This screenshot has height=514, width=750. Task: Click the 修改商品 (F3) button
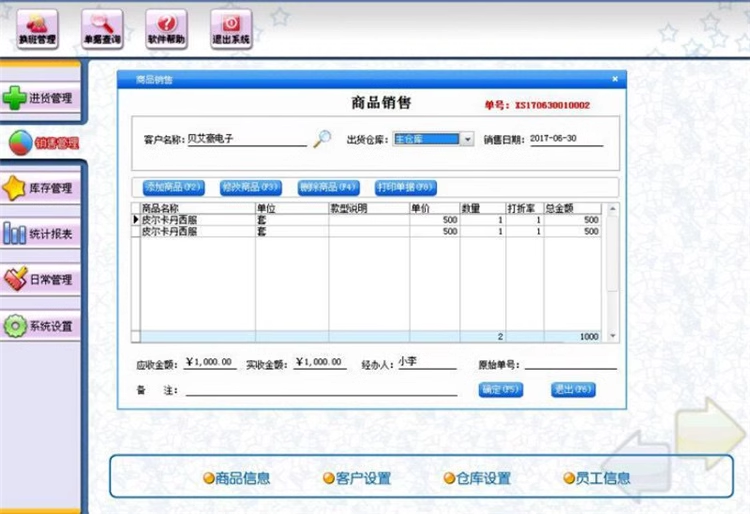coord(251,187)
